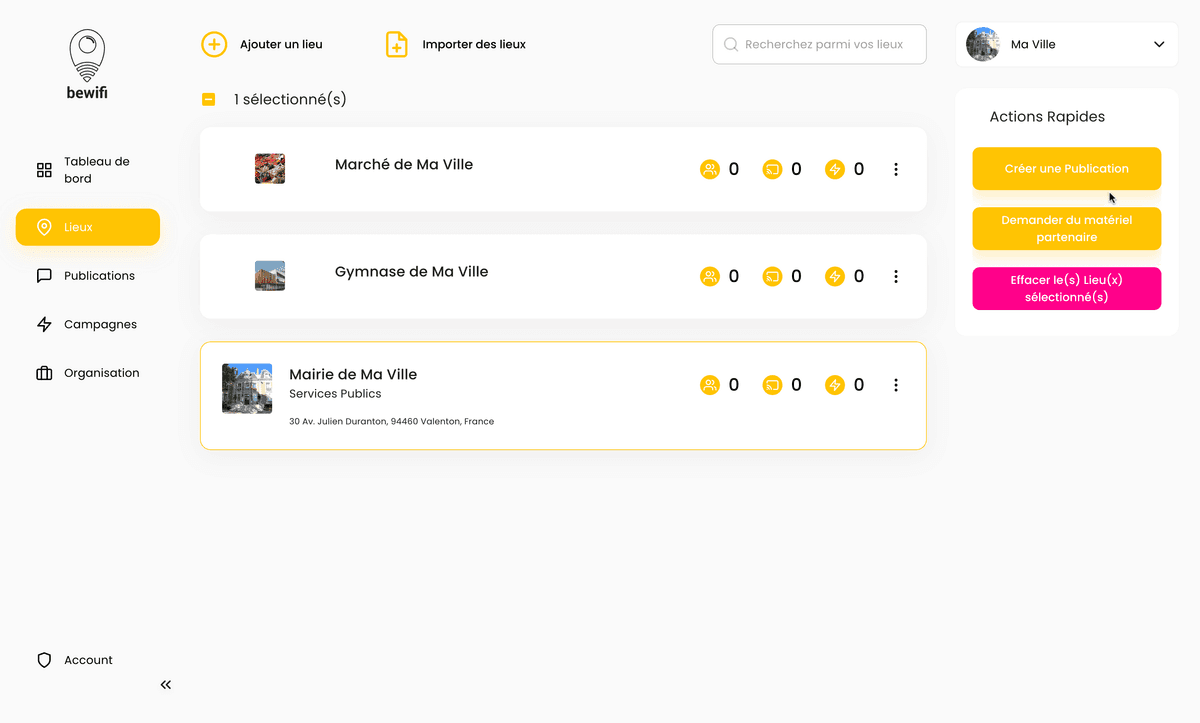Click the lightning campaigns icon on Mairie de Ma Ville
Viewport: 1200px width, 723px height.
835,384
